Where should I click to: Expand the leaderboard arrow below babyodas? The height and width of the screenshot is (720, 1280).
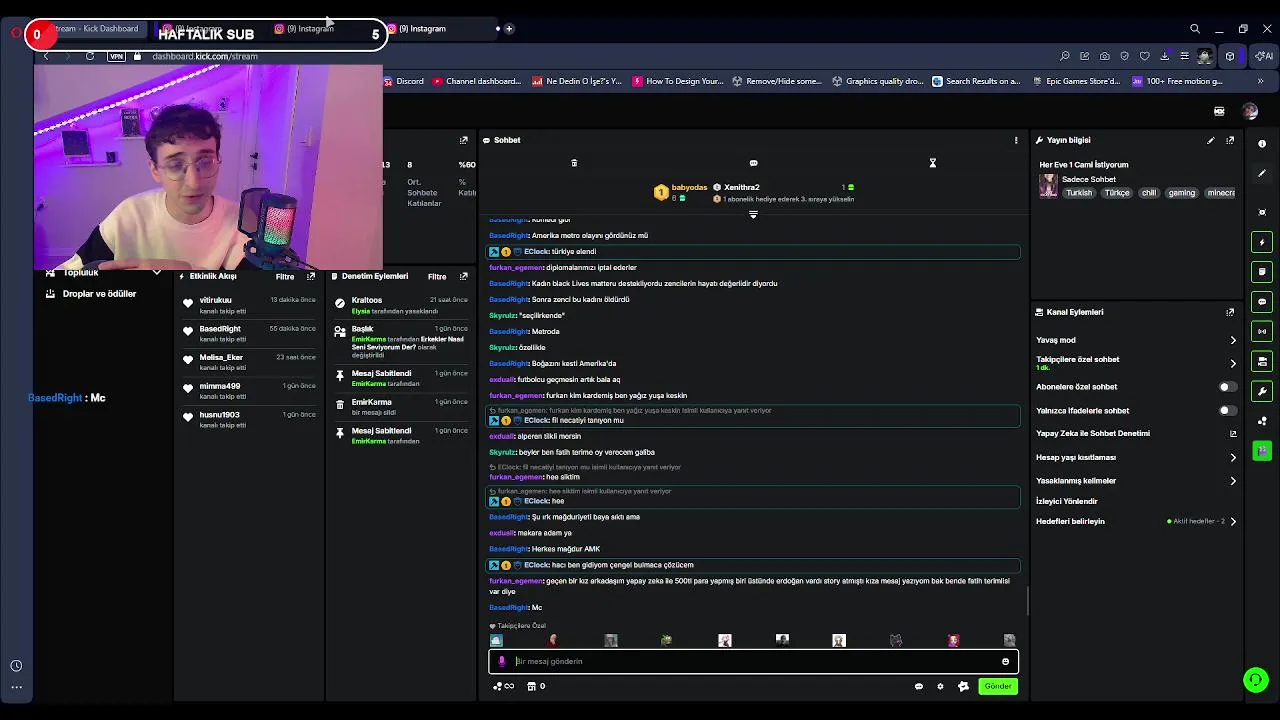point(753,214)
